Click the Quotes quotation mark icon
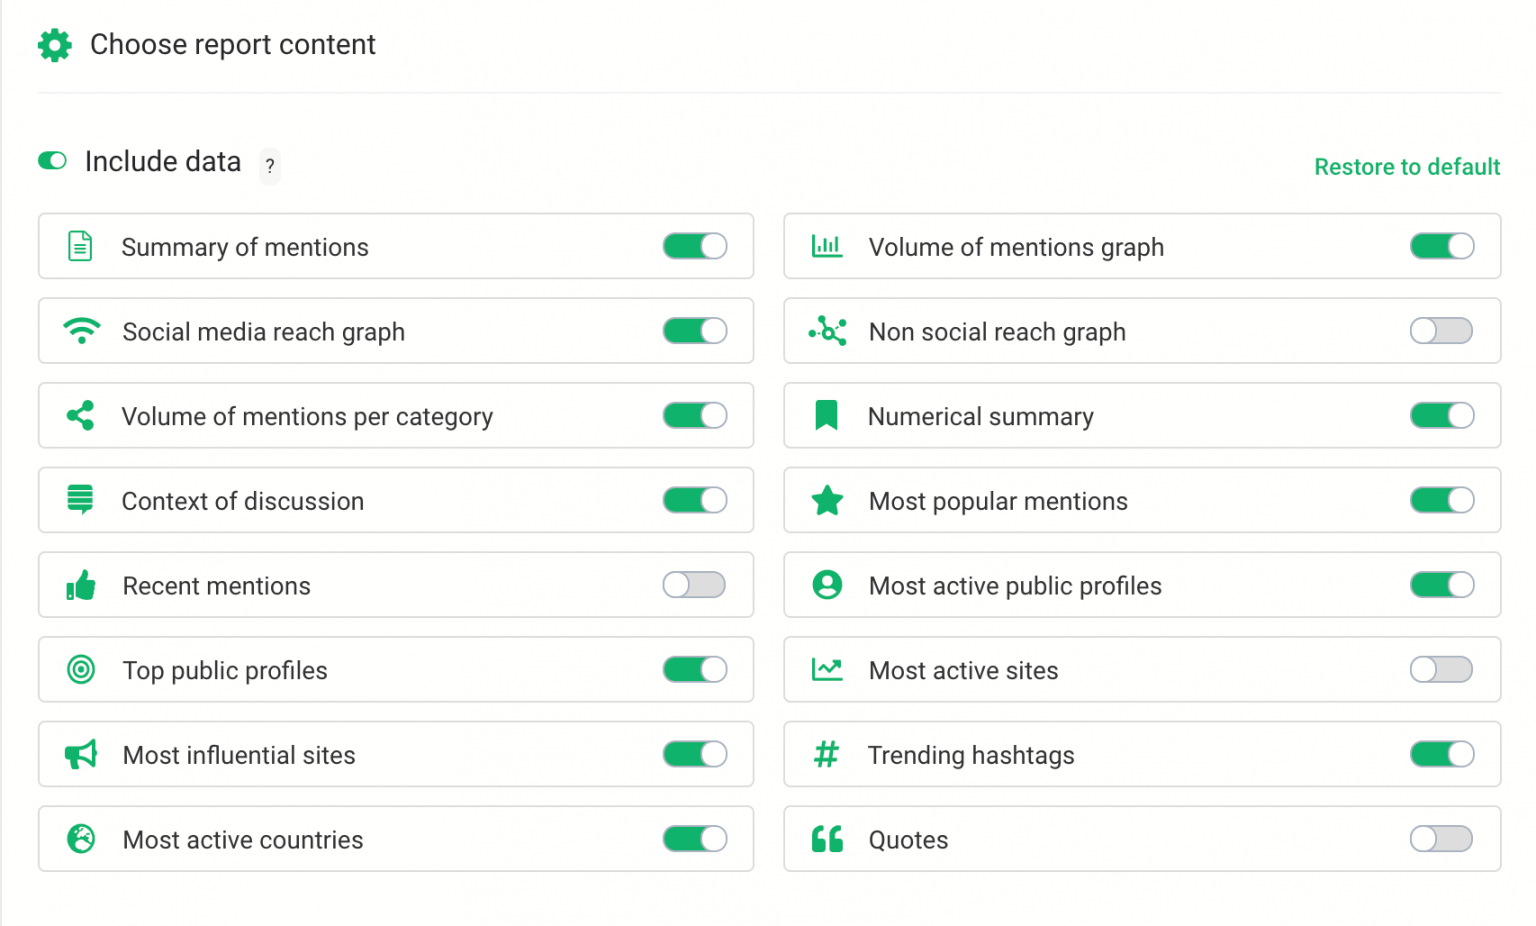 pyautogui.click(x=827, y=839)
